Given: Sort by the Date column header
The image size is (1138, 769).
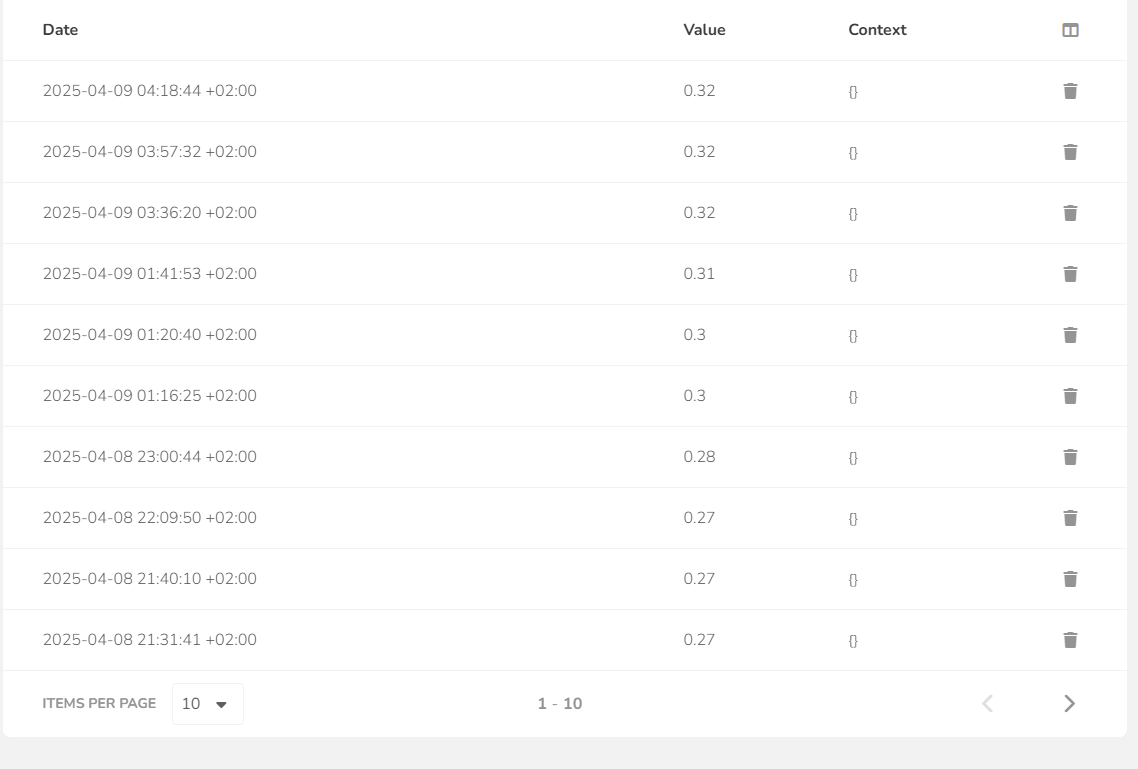Looking at the screenshot, I should click(60, 30).
